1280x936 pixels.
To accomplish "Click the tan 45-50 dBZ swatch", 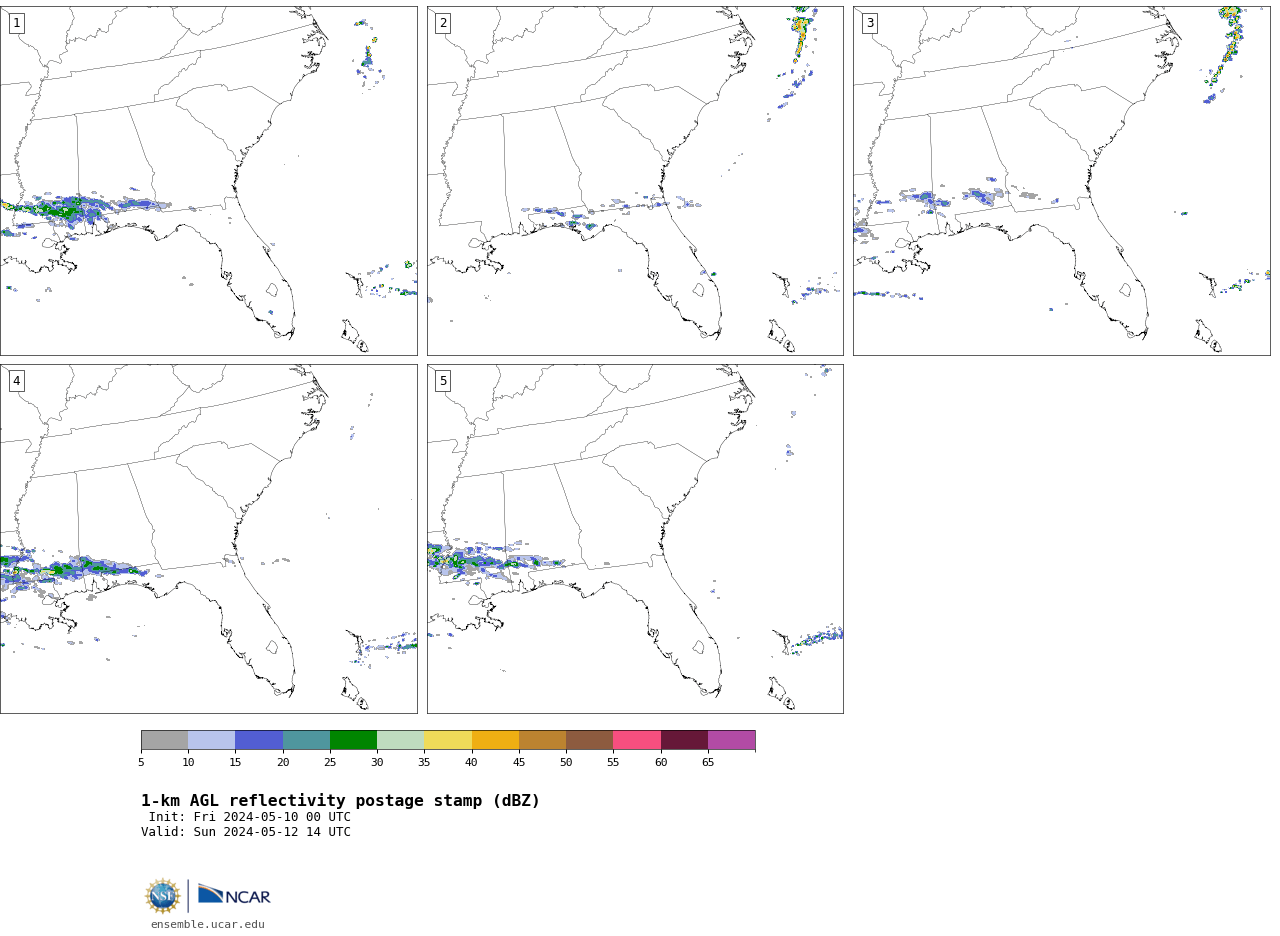I will click(x=542, y=740).
